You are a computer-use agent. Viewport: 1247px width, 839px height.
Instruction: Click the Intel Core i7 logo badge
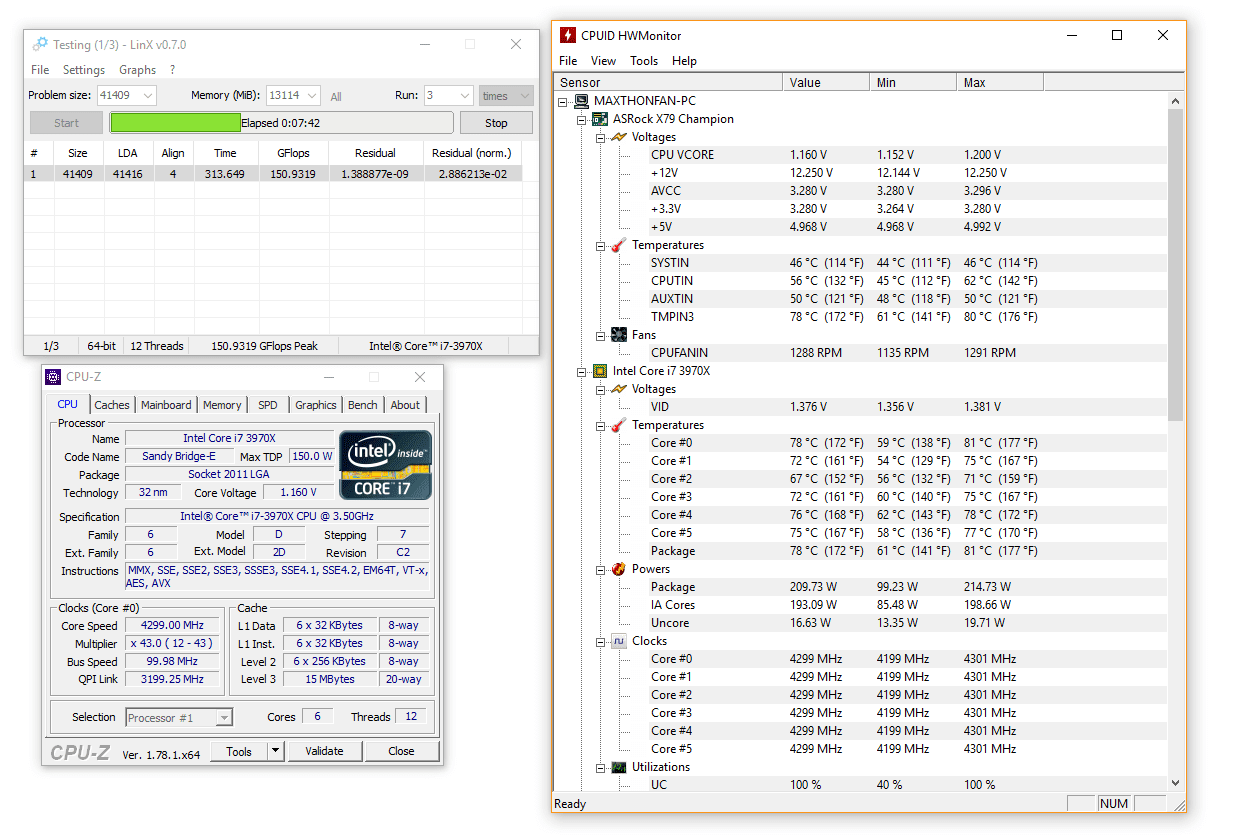[386, 465]
